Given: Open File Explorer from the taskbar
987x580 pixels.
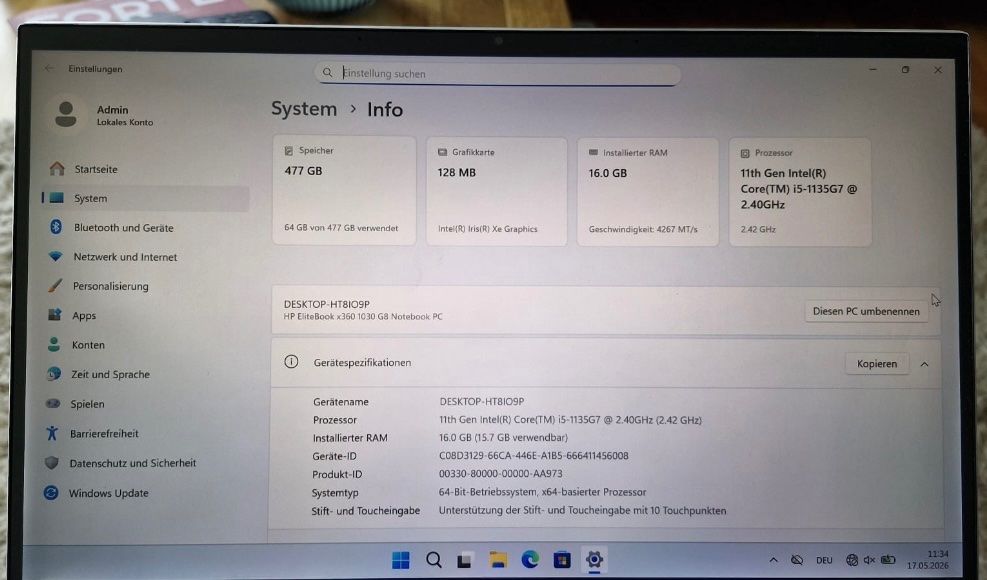Looking at the screenshot, I should pos(498,560).
